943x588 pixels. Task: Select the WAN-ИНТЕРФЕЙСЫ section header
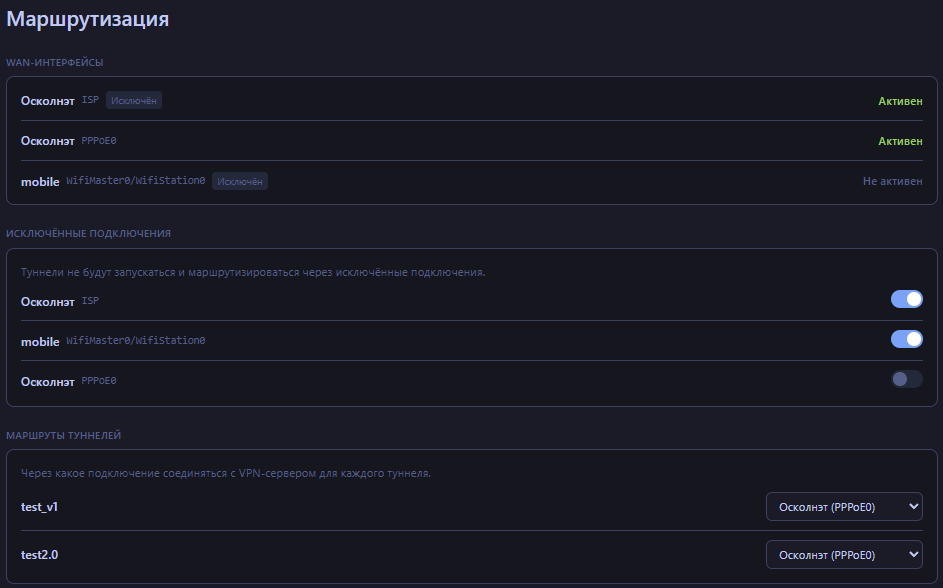[x=55, y=62]
